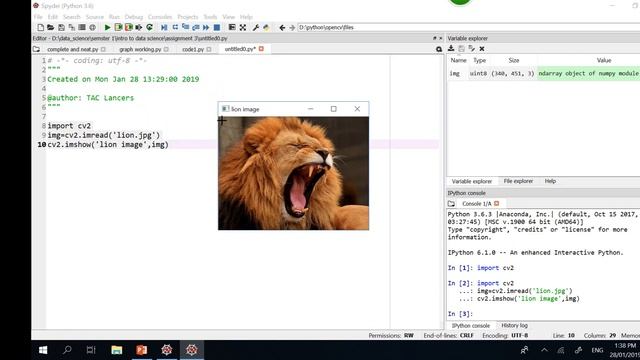Click the working directory path field
Screen dimensions: 640x360
point(469,27)
